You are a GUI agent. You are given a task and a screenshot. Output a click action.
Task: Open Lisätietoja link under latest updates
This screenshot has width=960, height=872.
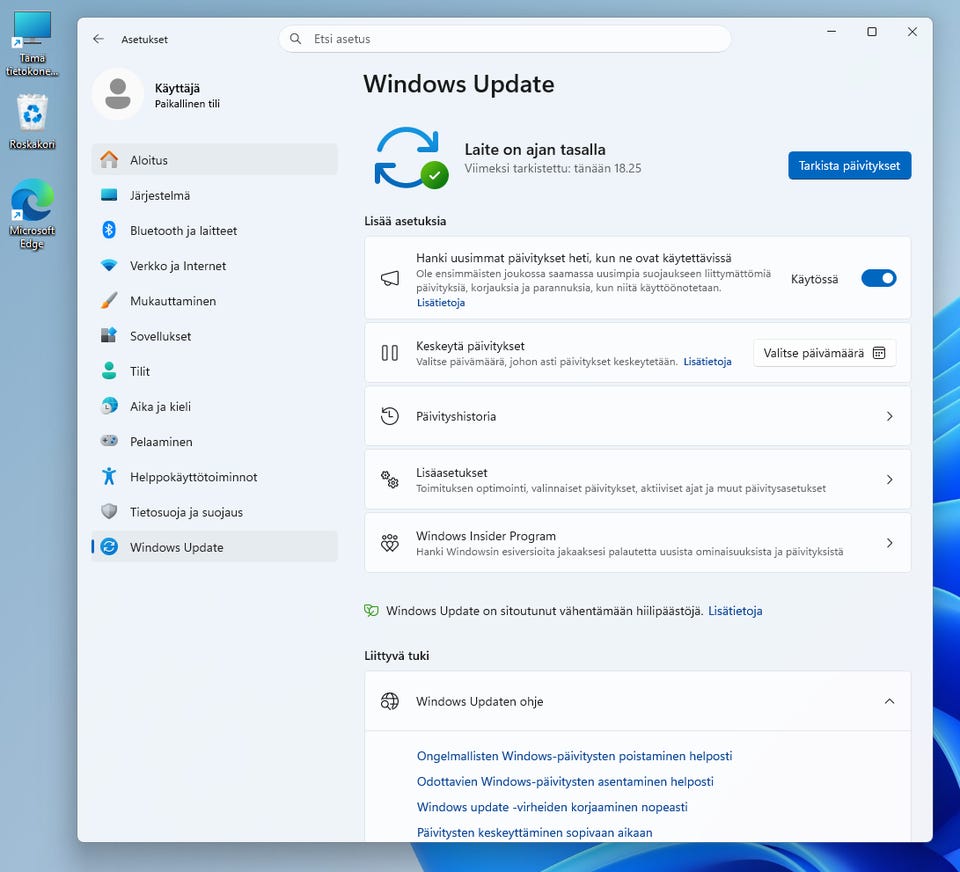441,303
